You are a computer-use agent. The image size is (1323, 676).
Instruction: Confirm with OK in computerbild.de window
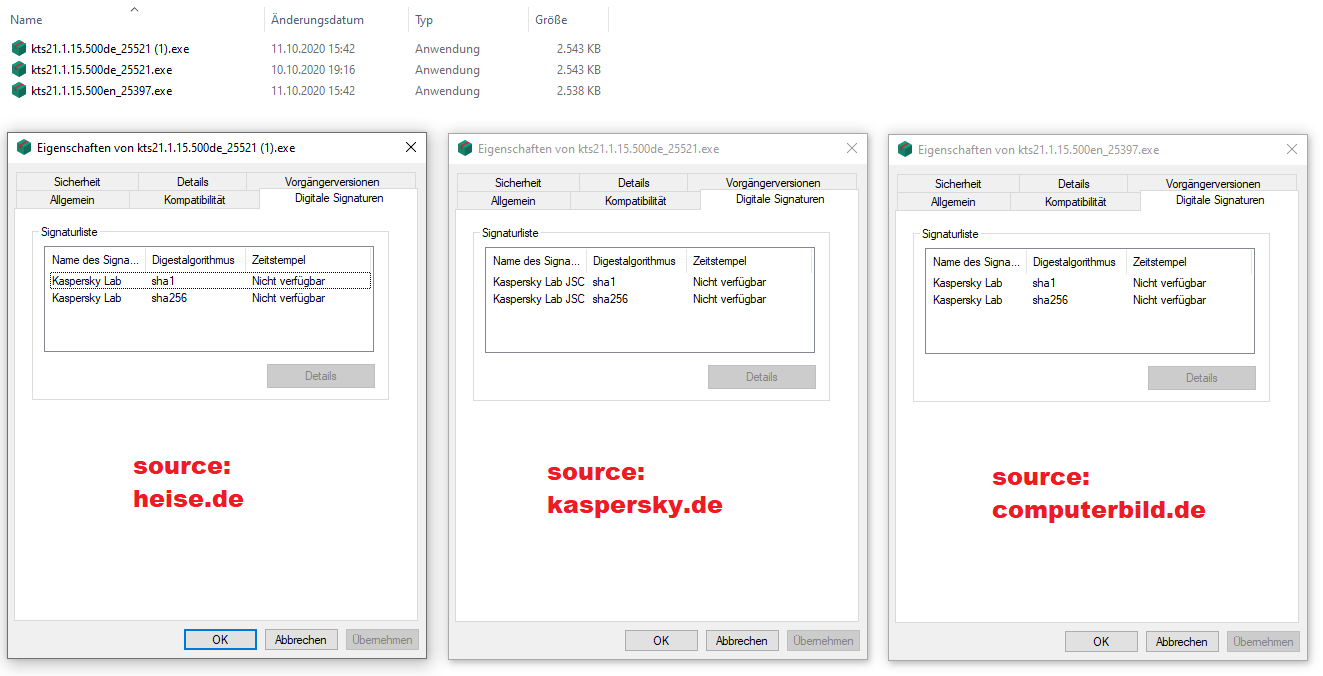click(1101, 642)
